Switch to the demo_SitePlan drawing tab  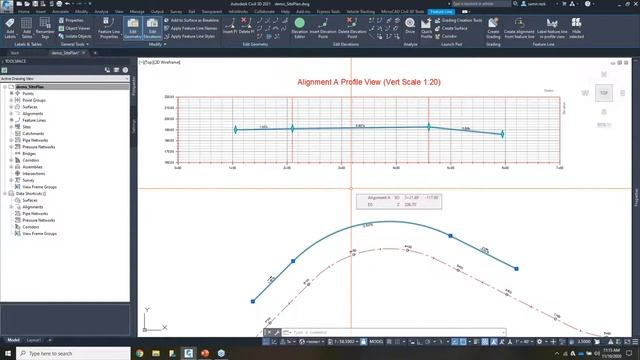pos(65,53)
